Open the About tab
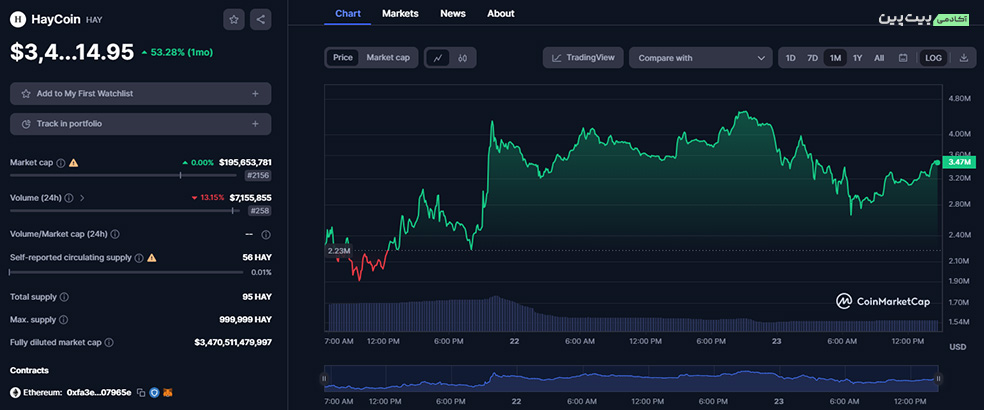The height and width of the screenshot is (410, 984). pos(501,13)
